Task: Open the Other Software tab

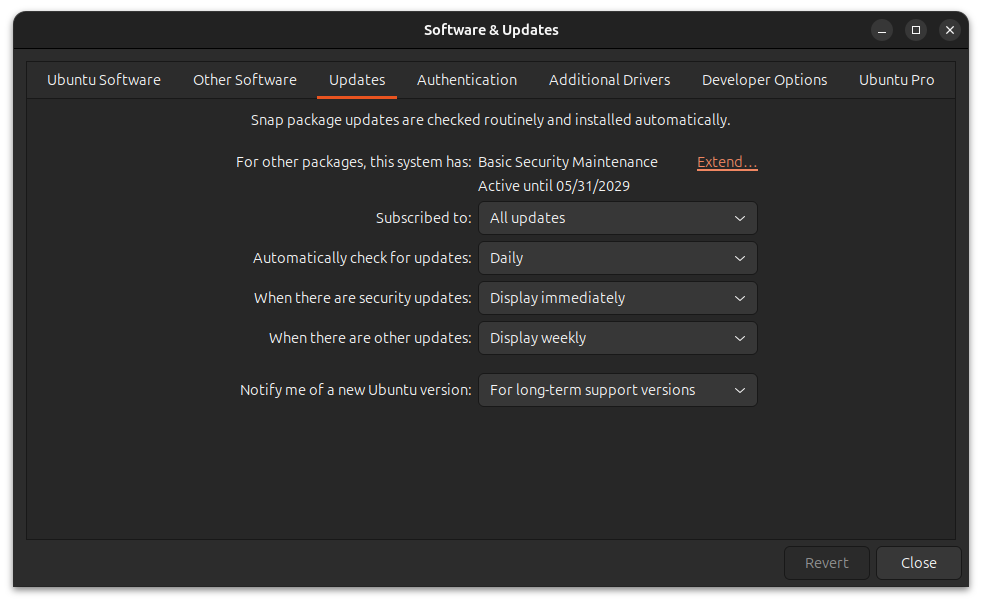Action: 245,80
